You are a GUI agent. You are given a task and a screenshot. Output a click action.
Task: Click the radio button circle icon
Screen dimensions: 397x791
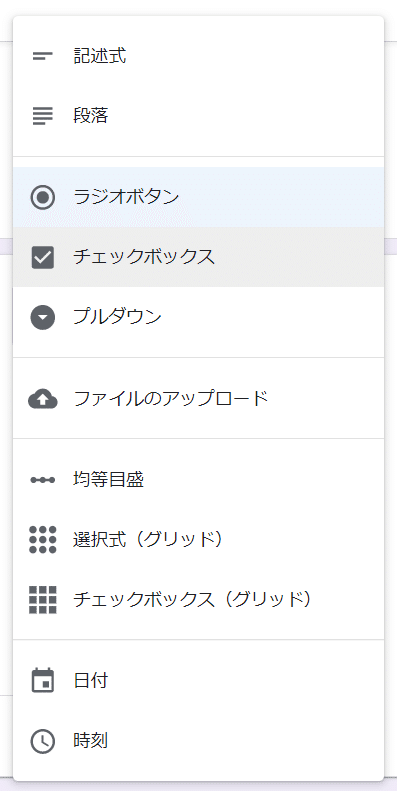coord(42,197)
